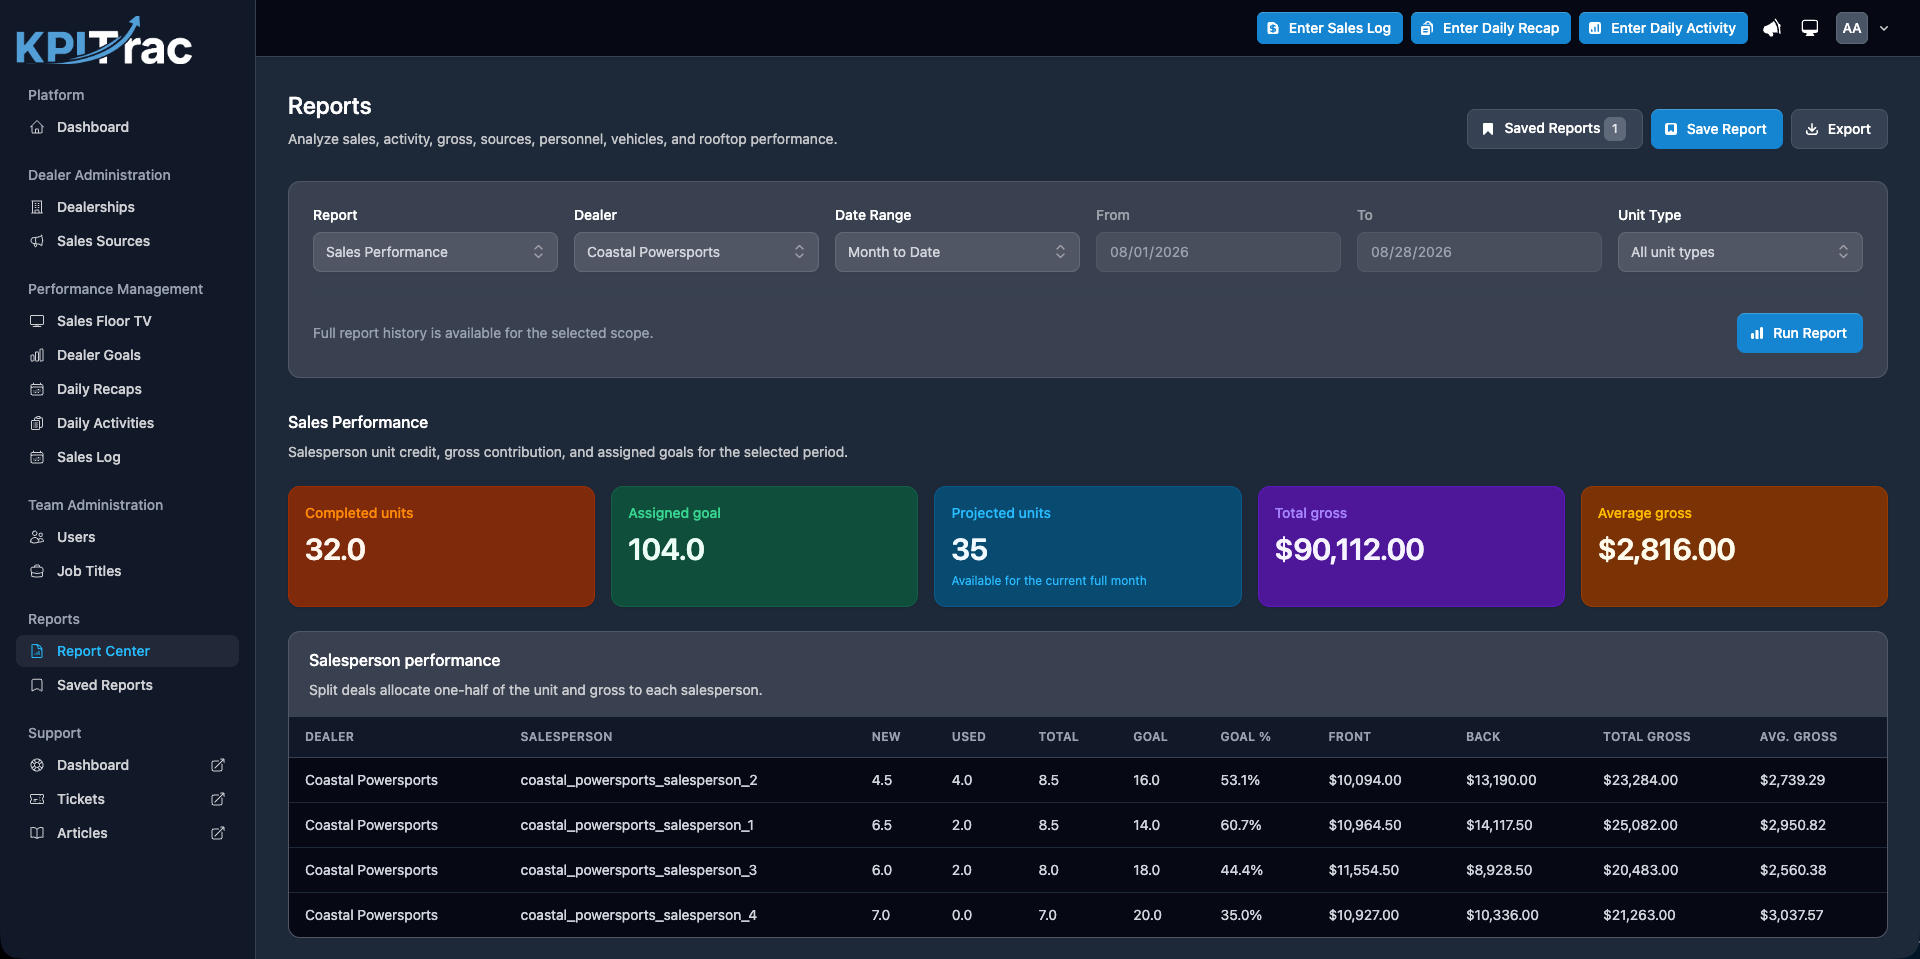Click coastal_powersports_salesperson_3 row name
Viewport: 1920px width, 959px height.
638,870
